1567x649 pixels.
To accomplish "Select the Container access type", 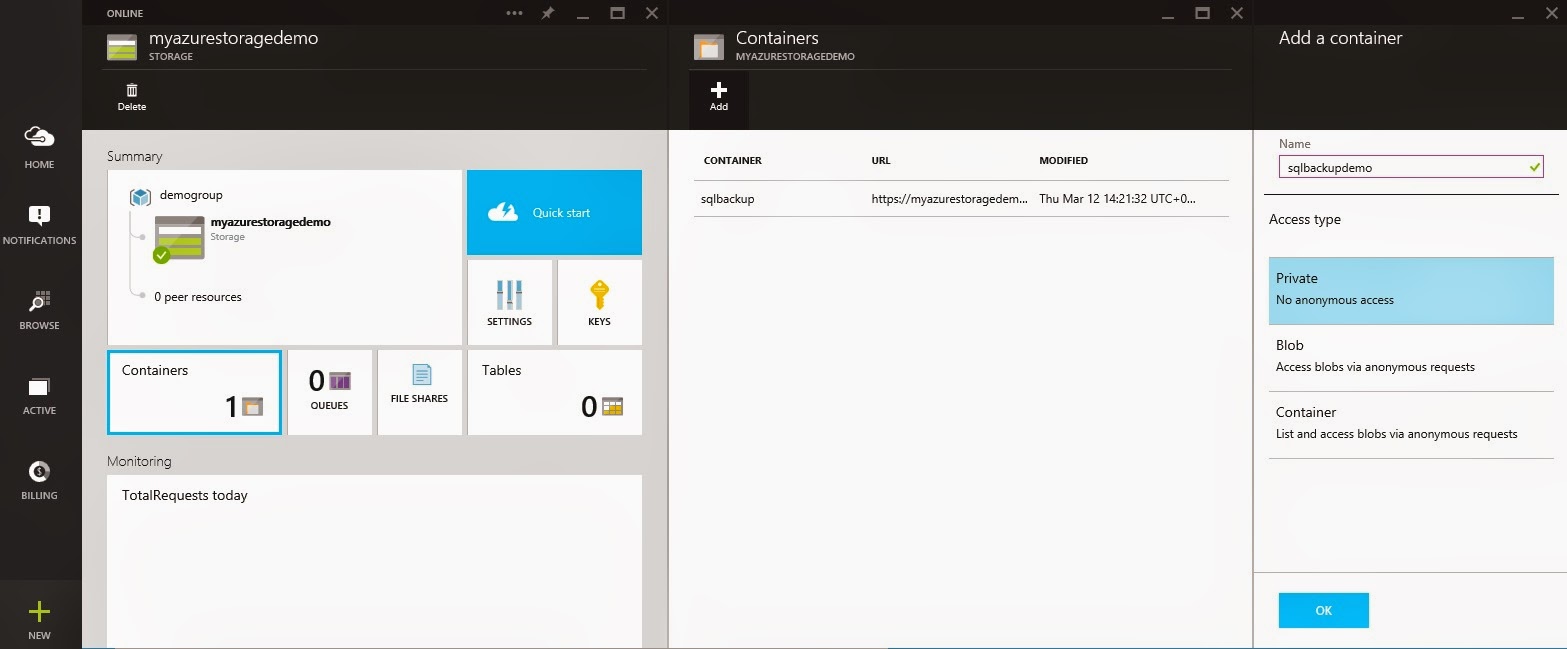I will [1411, 424].
